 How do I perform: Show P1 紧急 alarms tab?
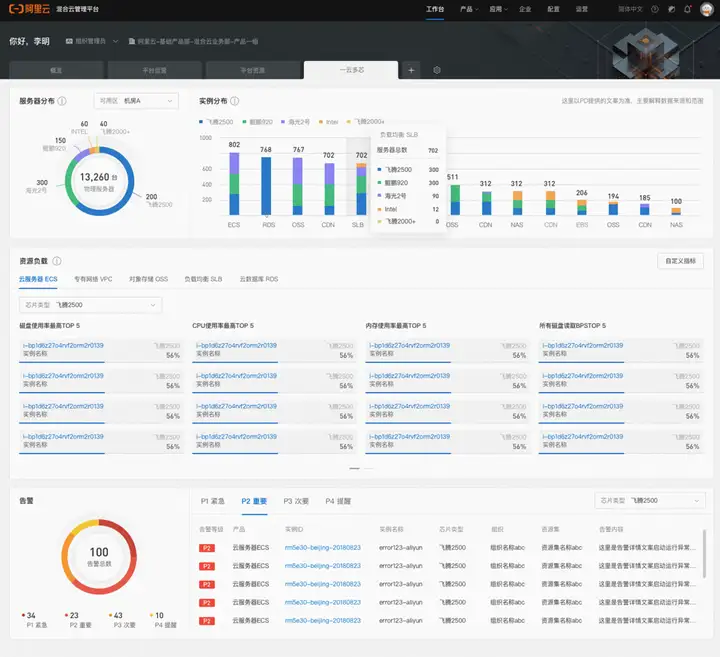click(x=213, y=501)
